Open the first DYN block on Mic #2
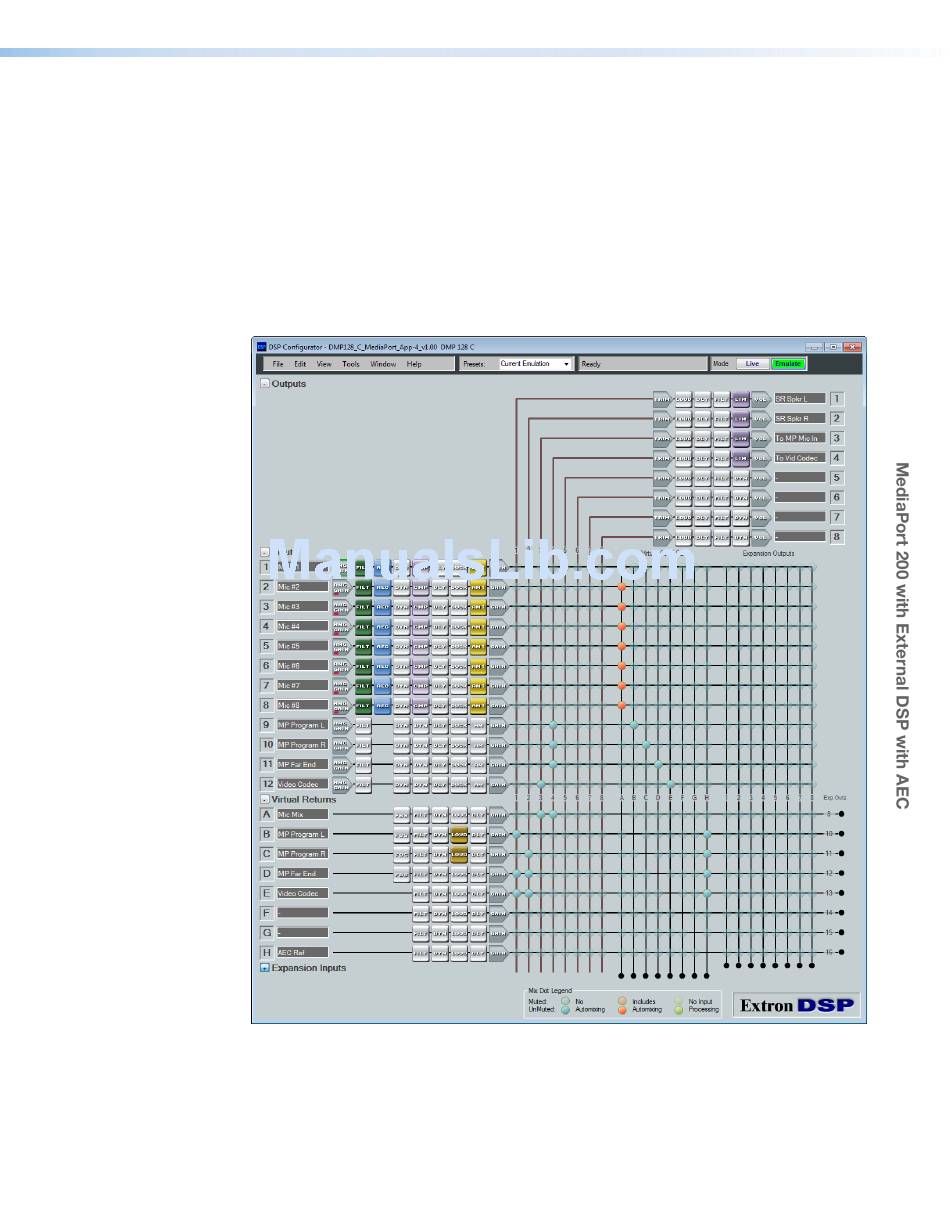Image resolution: width=950 pixels, height=1229 pixels. [x=402, y=587]
